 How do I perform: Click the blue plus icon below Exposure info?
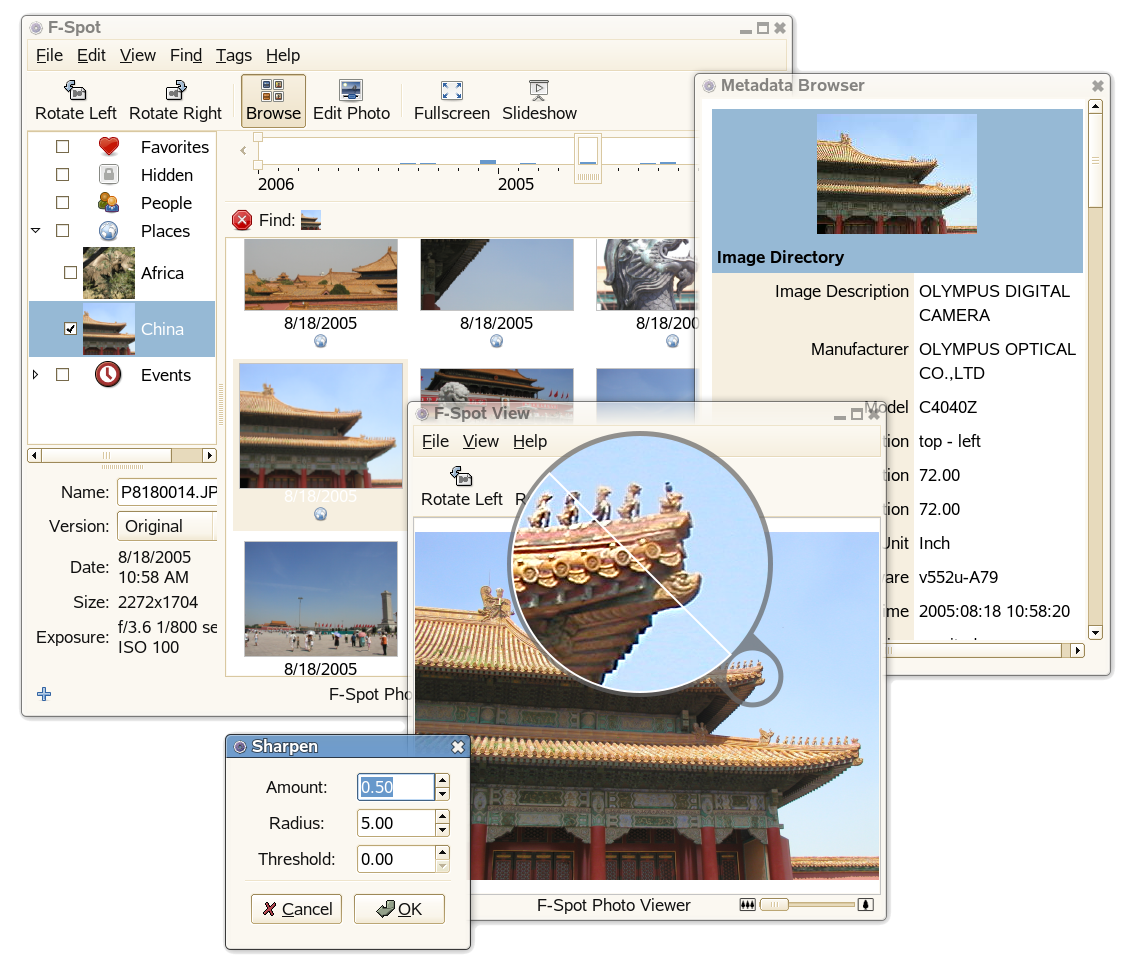coord(44,694)
